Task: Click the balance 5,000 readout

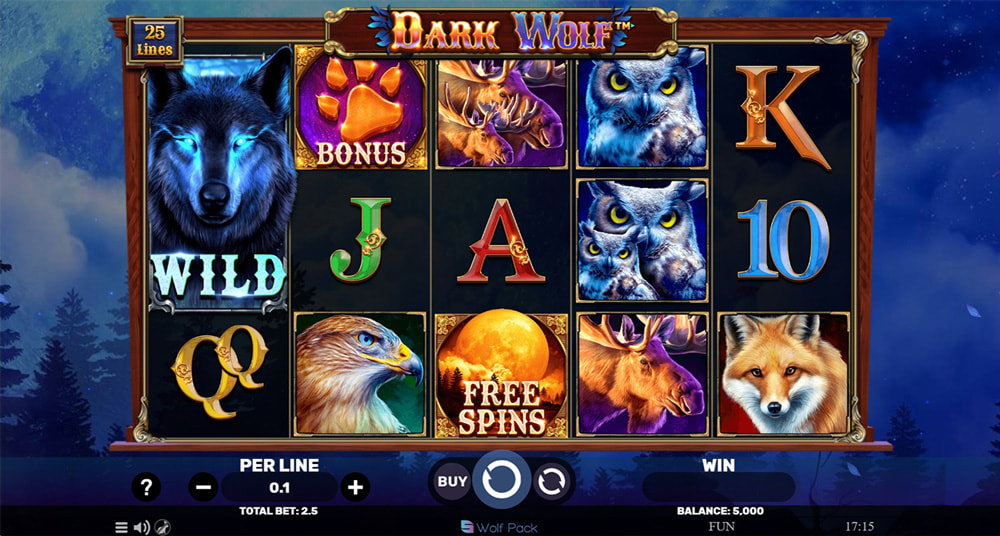Action: pyautogui.click(x=720, y=511)
